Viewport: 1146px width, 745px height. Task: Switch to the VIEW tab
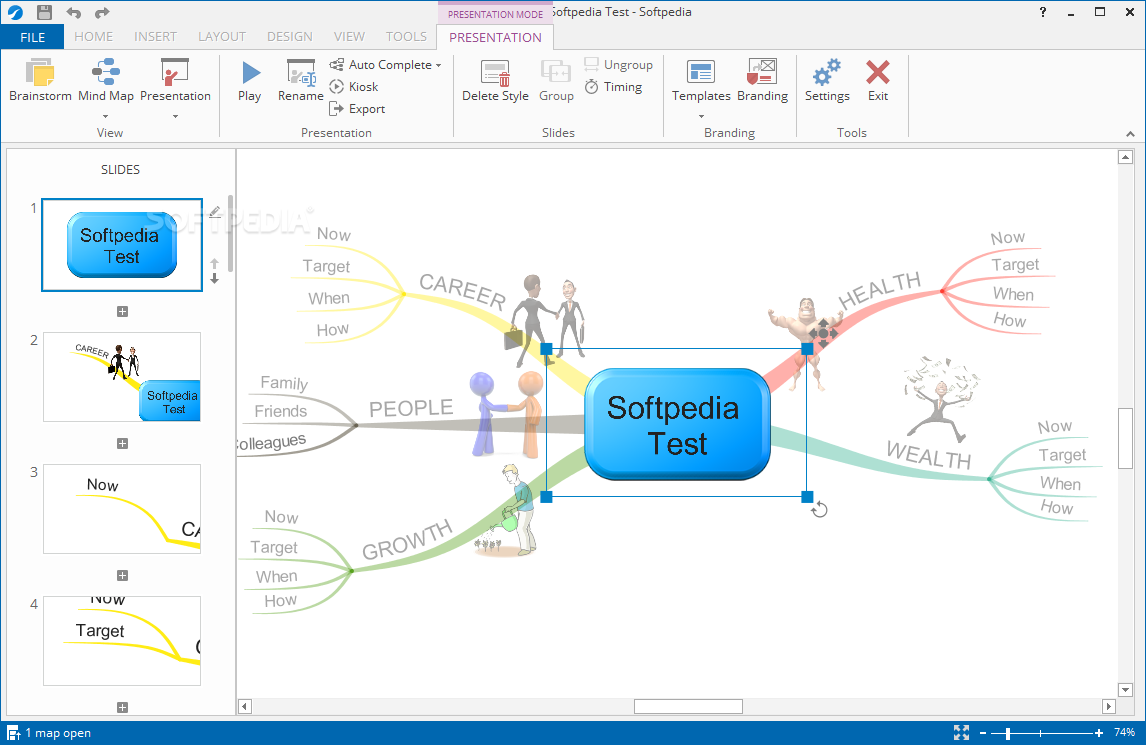point(349,37)
